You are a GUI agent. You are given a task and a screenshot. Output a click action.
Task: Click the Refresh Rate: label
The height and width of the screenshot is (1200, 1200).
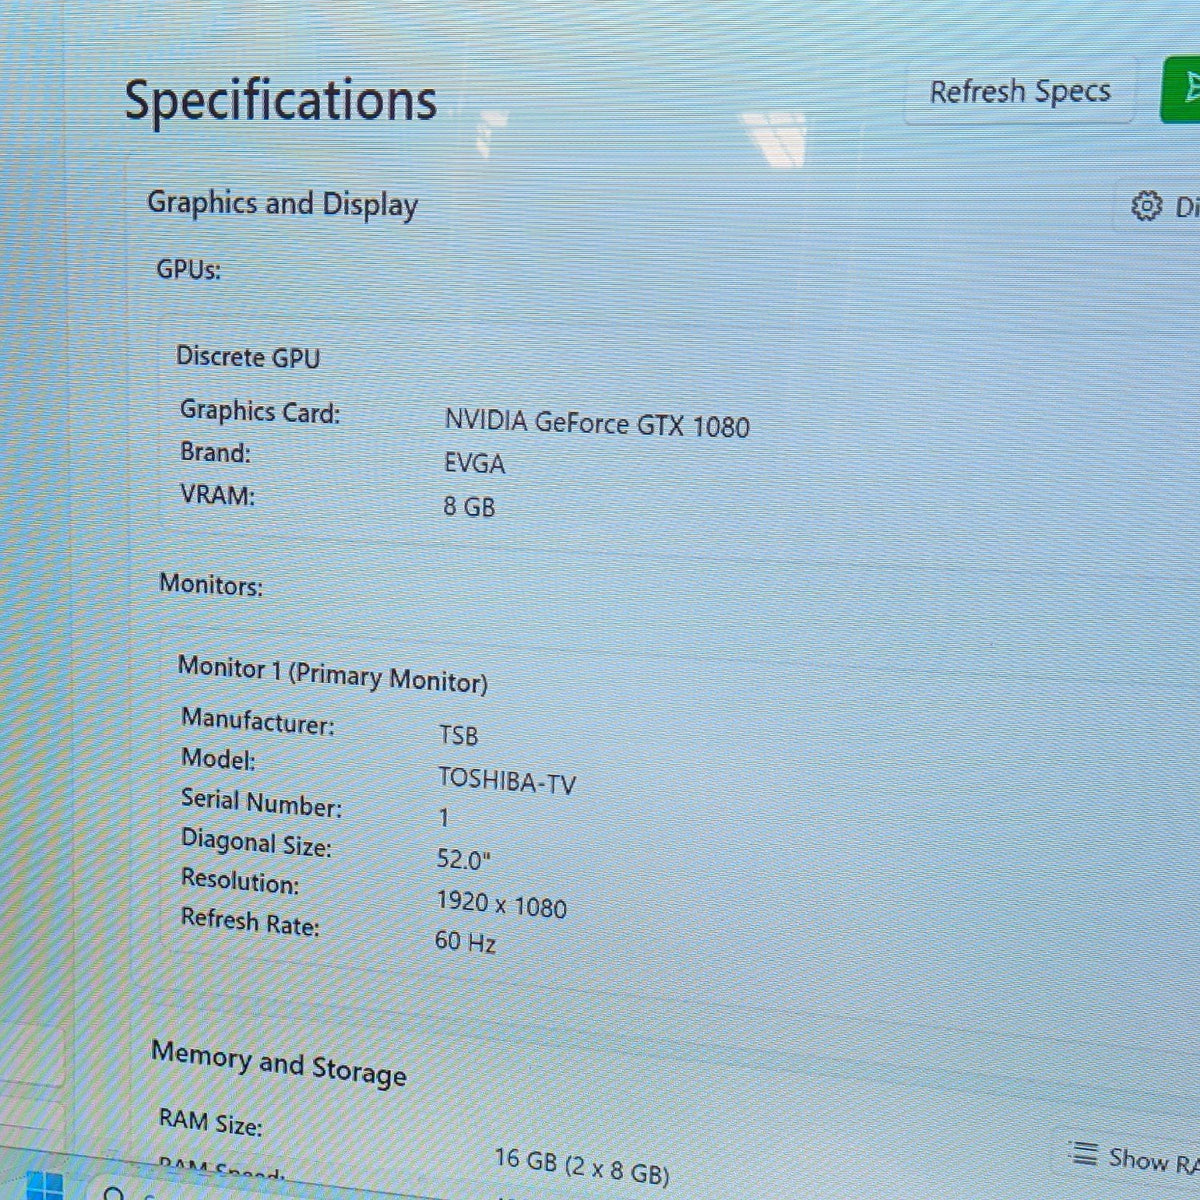(x=250, y=922)
